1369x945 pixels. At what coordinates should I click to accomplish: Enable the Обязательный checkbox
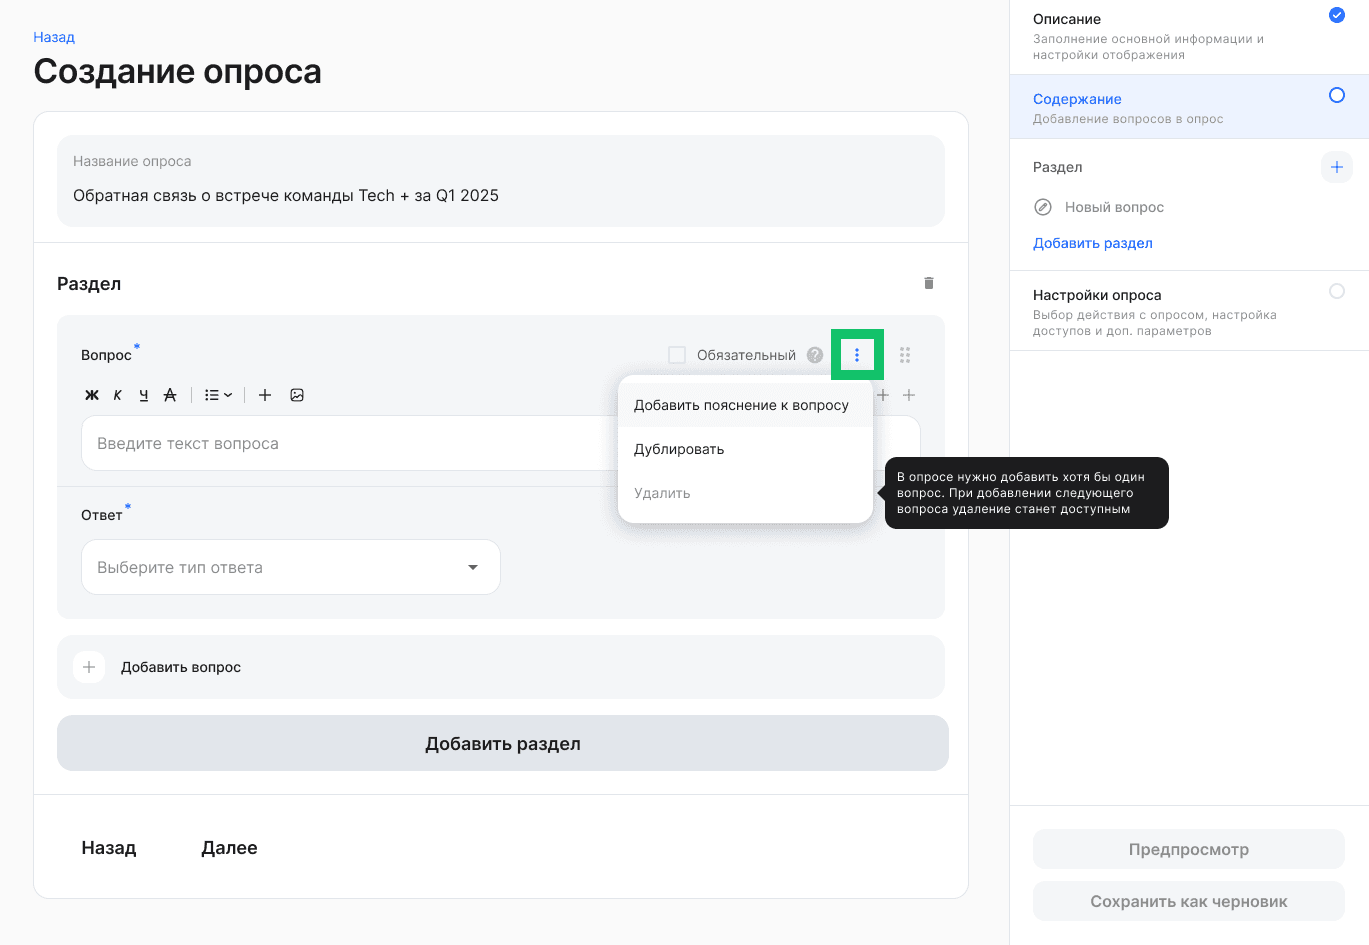677,354
